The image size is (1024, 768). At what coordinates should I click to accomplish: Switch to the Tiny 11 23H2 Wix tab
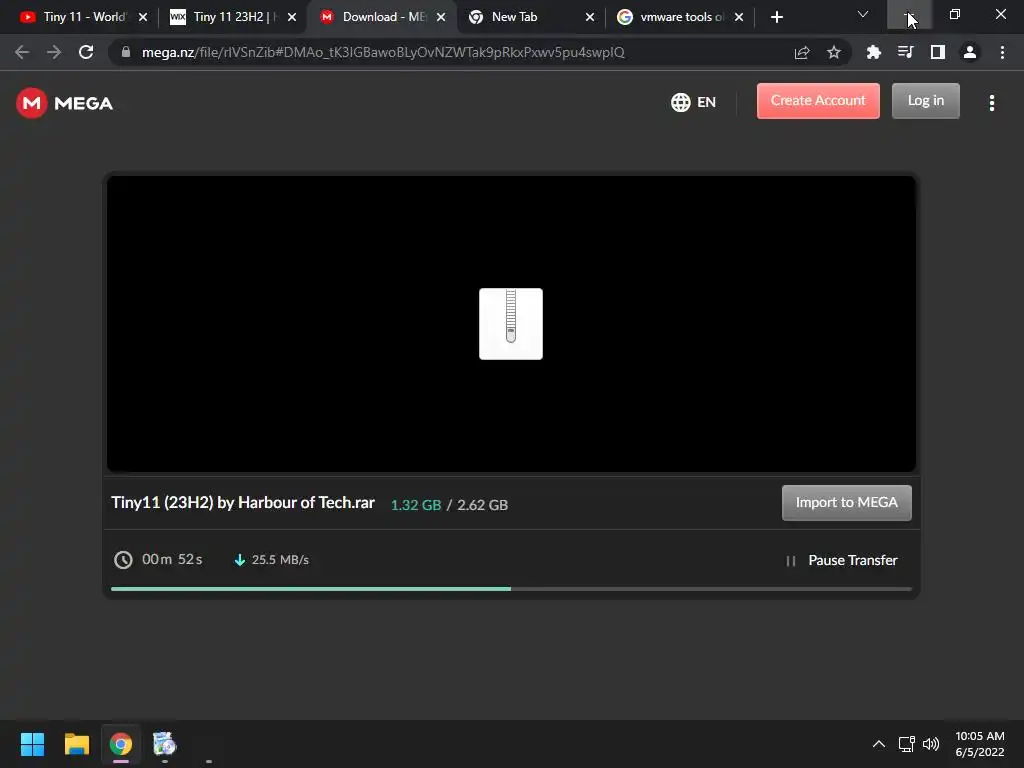point(232,17)
